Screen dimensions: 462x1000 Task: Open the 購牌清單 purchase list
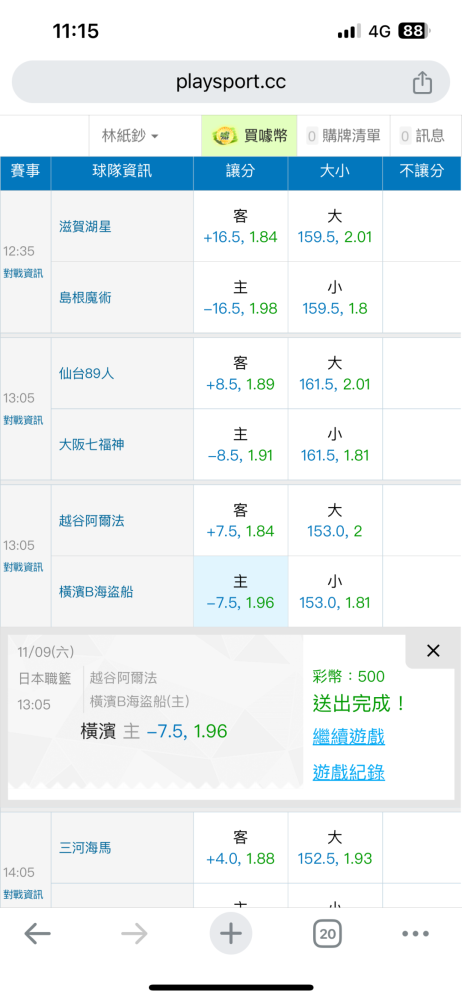pos(344,136)
